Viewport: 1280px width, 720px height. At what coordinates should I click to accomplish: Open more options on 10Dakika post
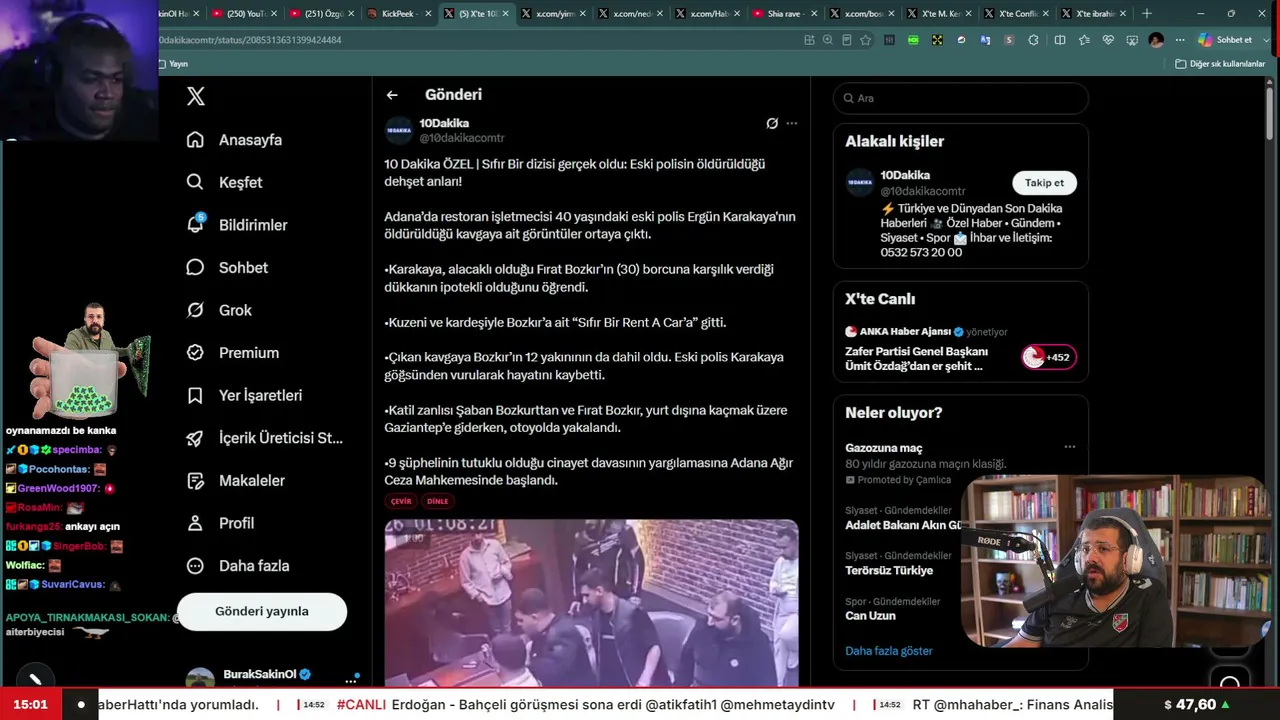tap(792, 123)
